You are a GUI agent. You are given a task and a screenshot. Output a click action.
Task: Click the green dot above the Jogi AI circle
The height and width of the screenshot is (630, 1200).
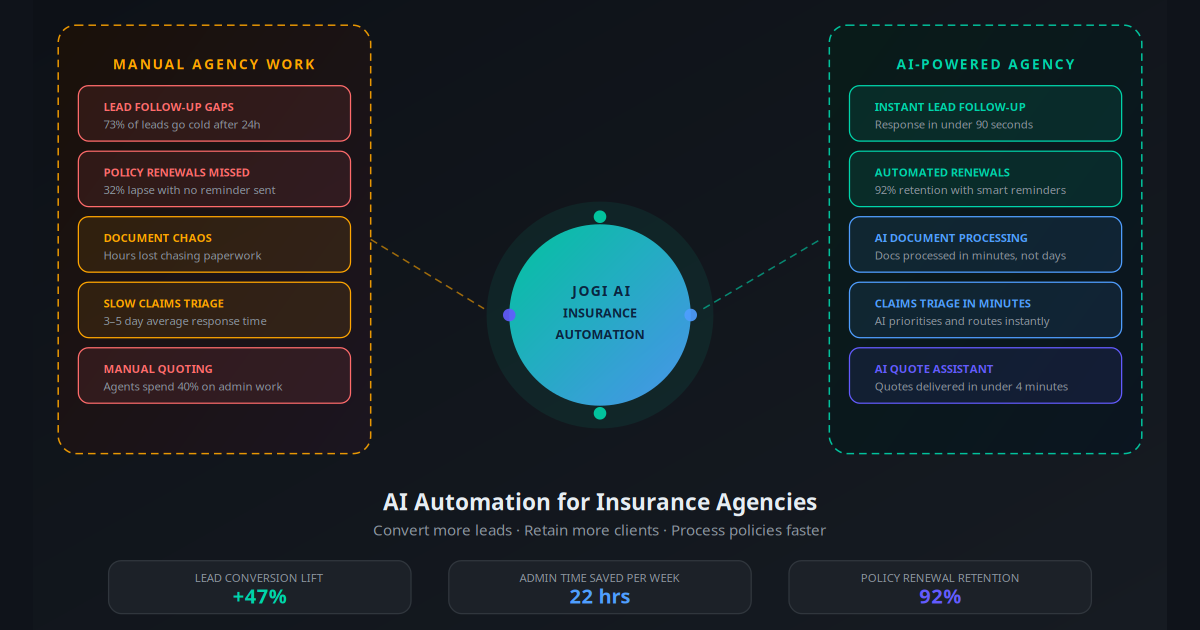point(600,217)
